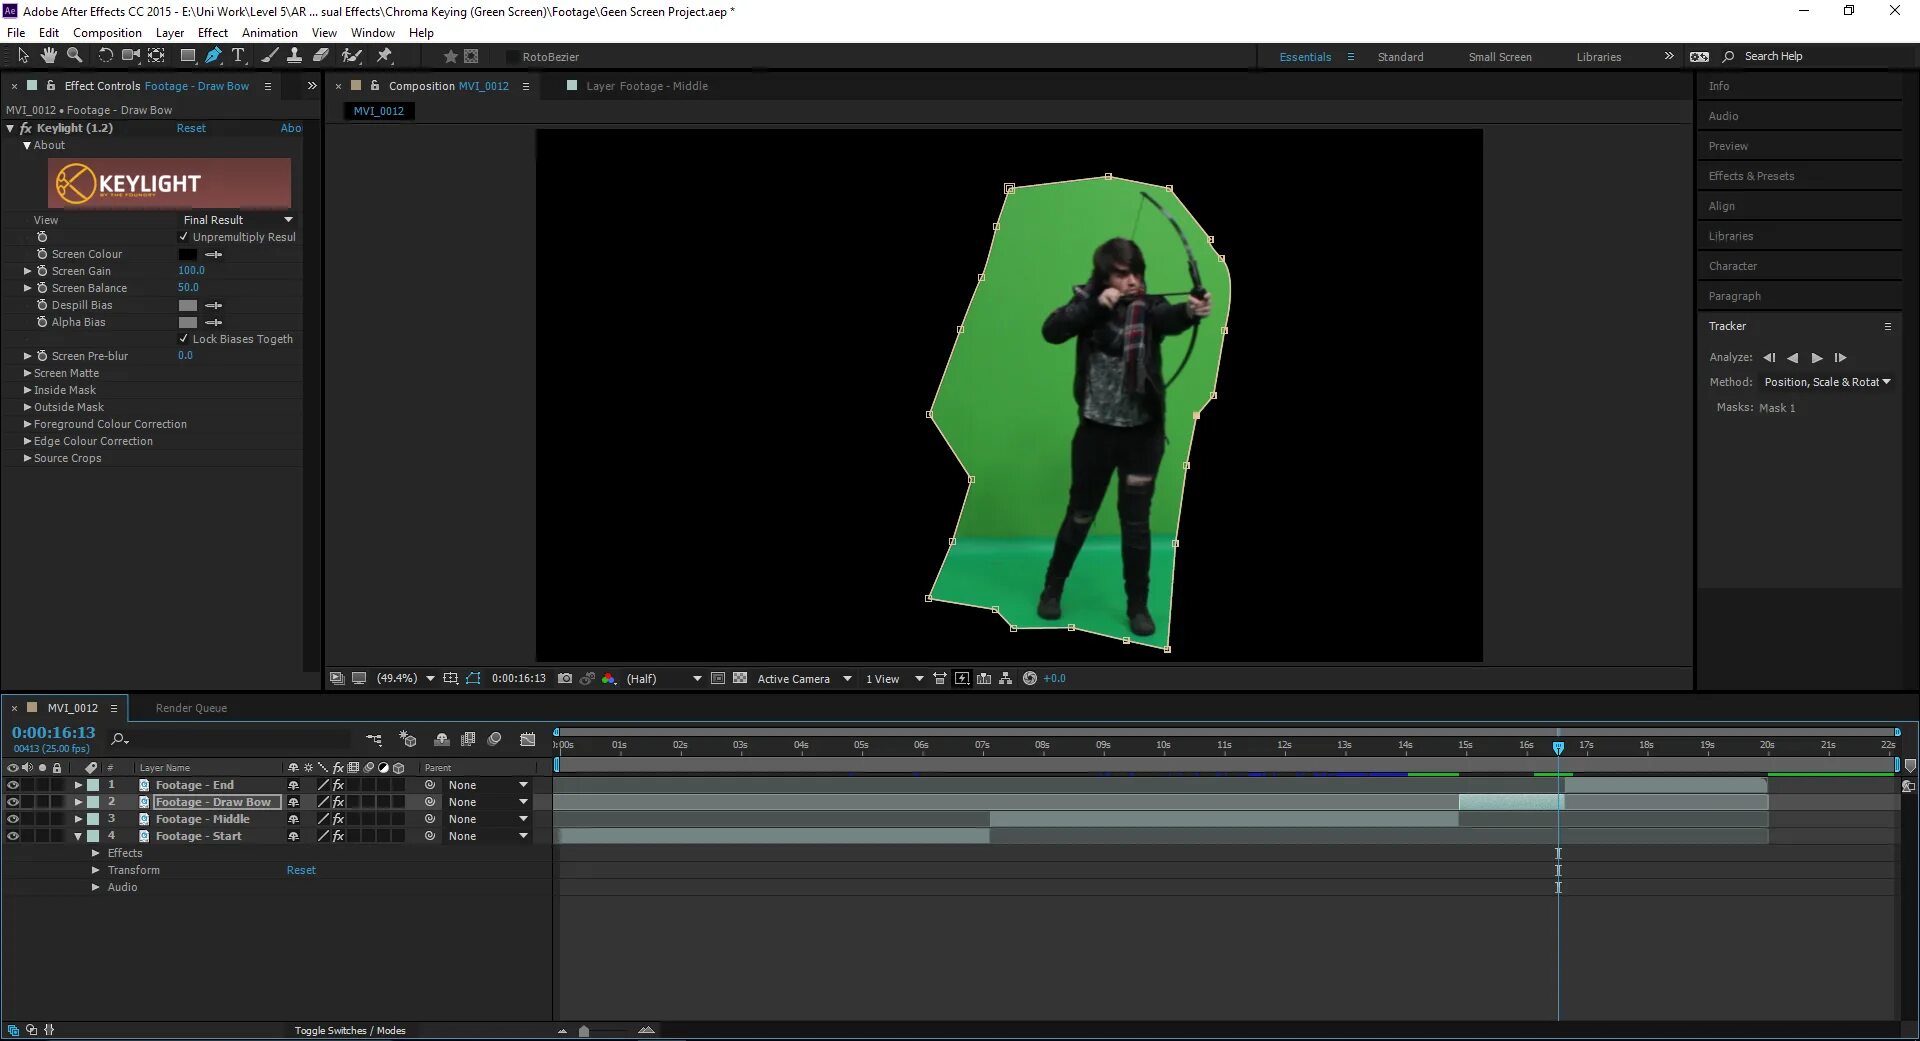Select the Pen tool
Screen dimensions: 1920x1041
[213, 56]
